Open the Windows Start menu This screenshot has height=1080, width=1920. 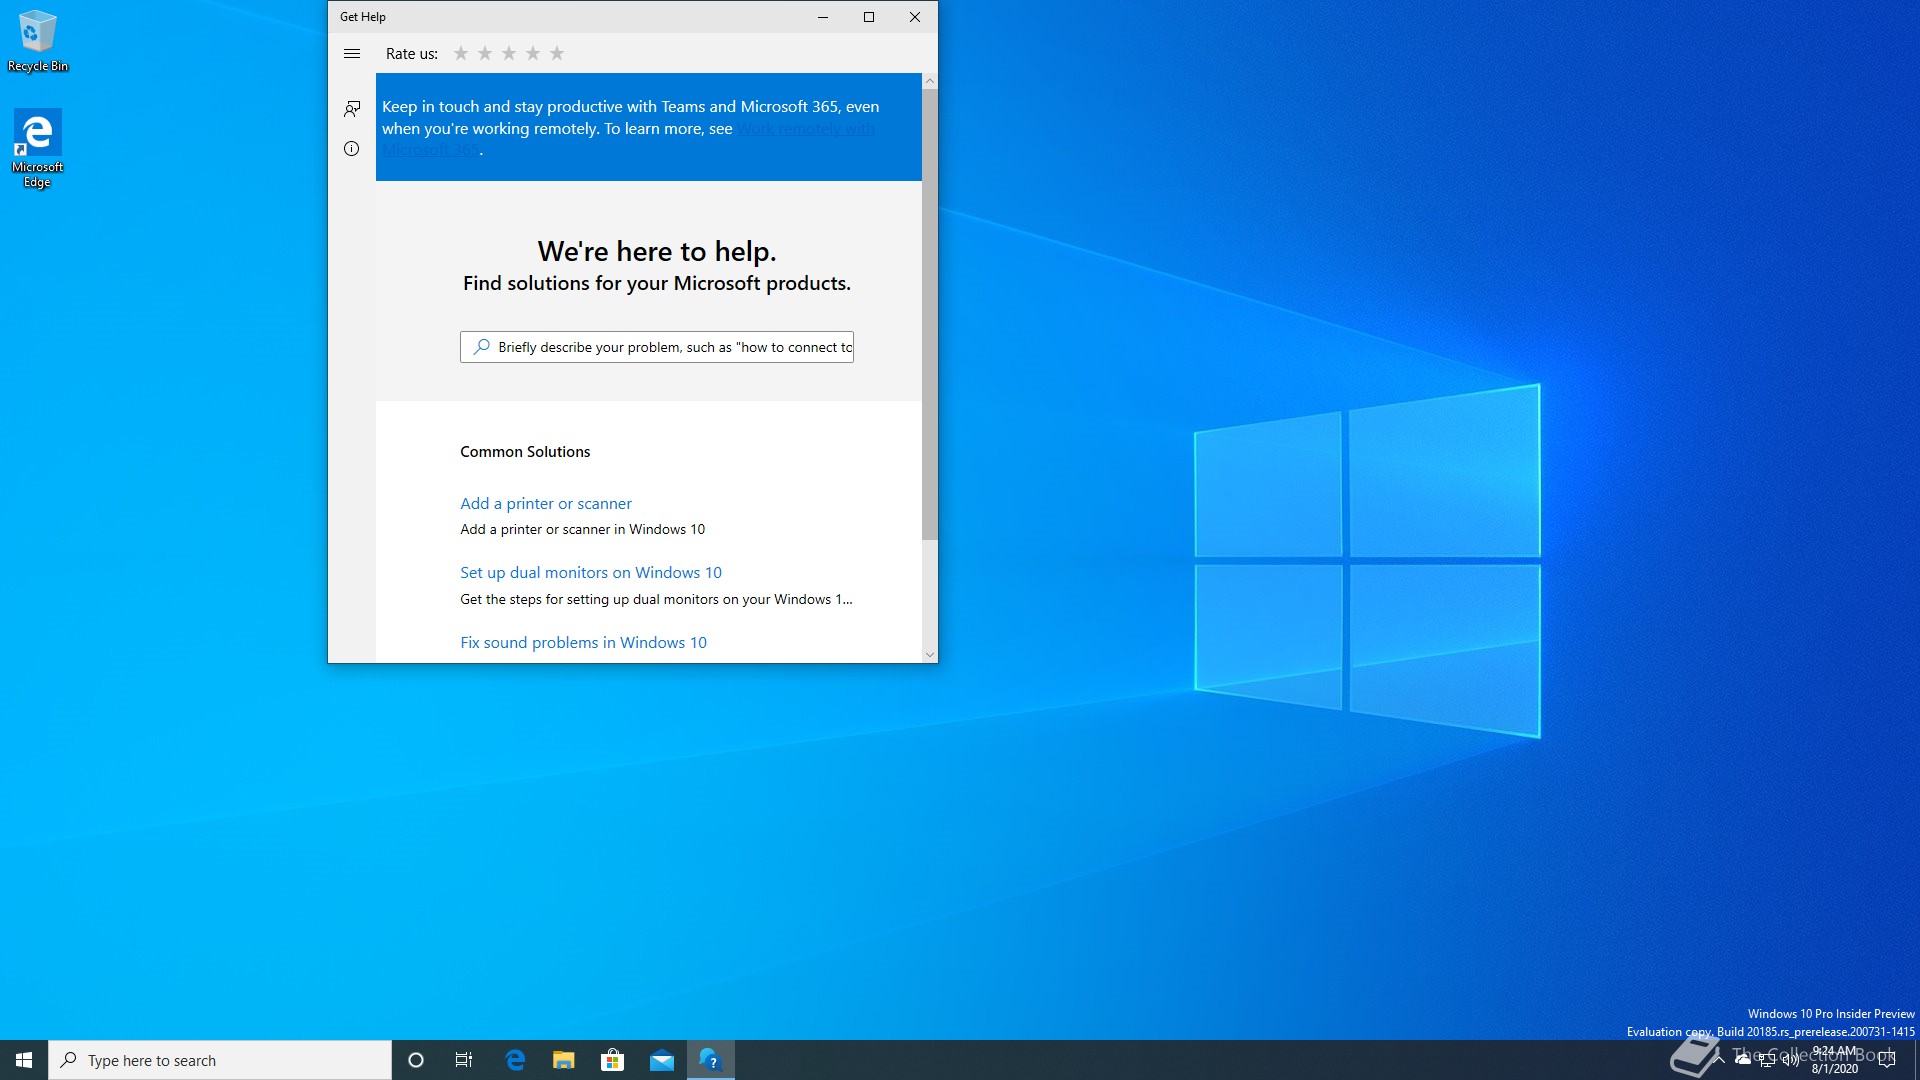24,1060
